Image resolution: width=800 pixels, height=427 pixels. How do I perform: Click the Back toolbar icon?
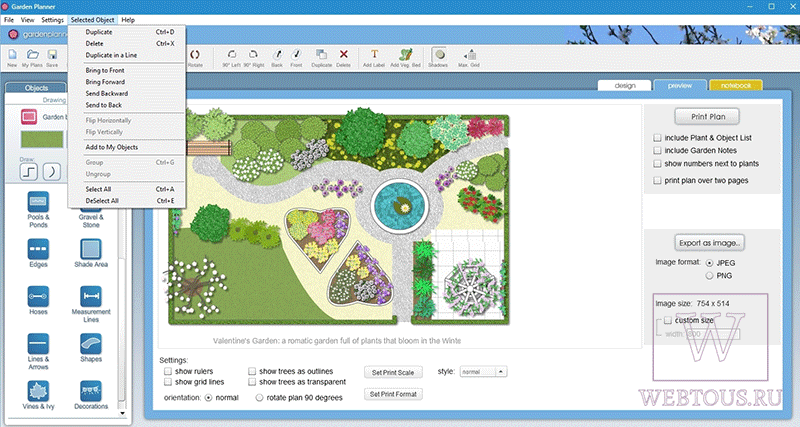click(277, 55)
